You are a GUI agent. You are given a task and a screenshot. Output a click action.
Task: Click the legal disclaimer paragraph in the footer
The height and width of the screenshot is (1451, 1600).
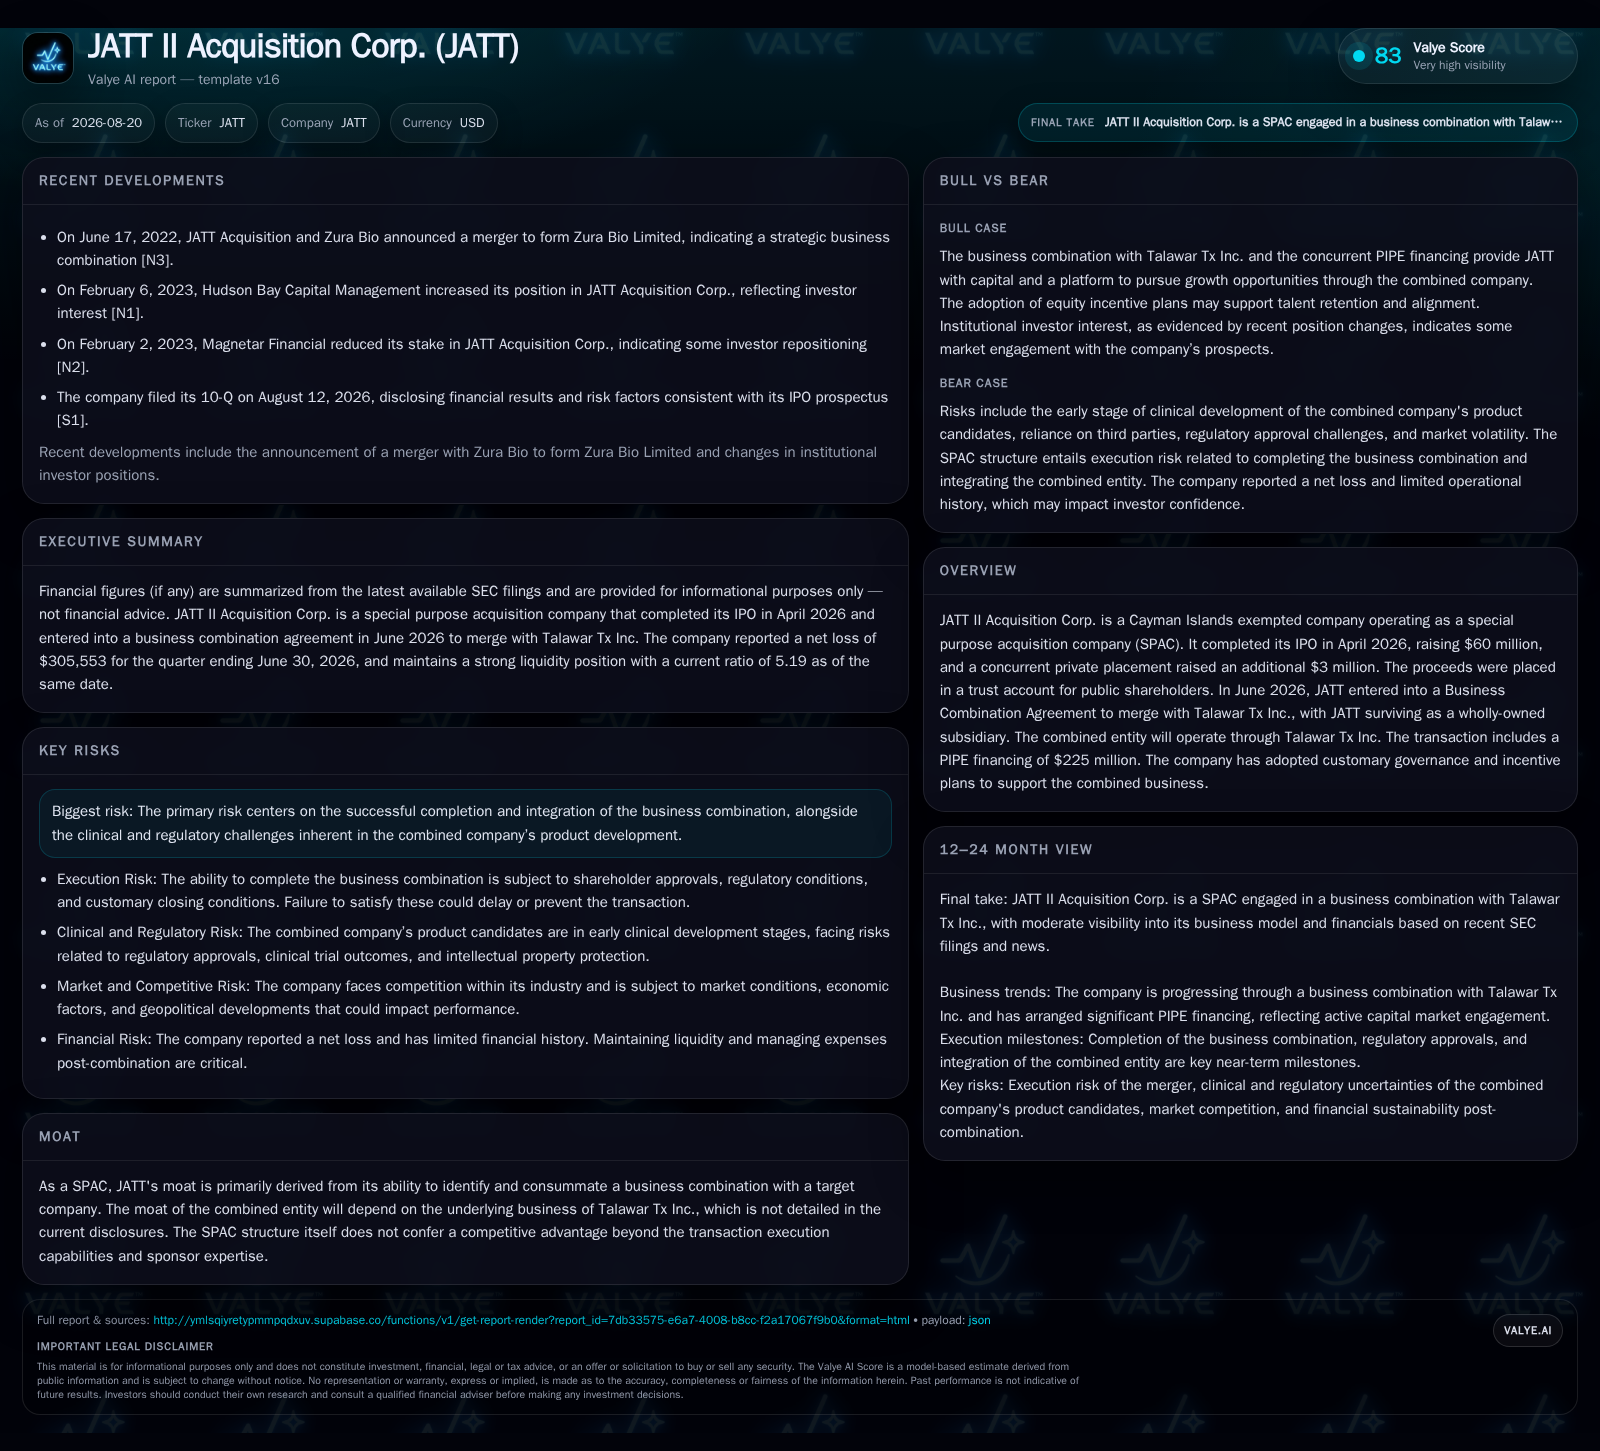[558, 1380]
